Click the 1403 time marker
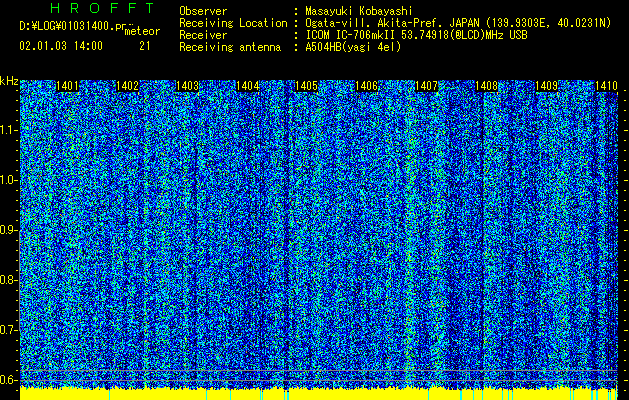Screen dimensions: 629x400 pyautogui.click(x=187, y=86)
